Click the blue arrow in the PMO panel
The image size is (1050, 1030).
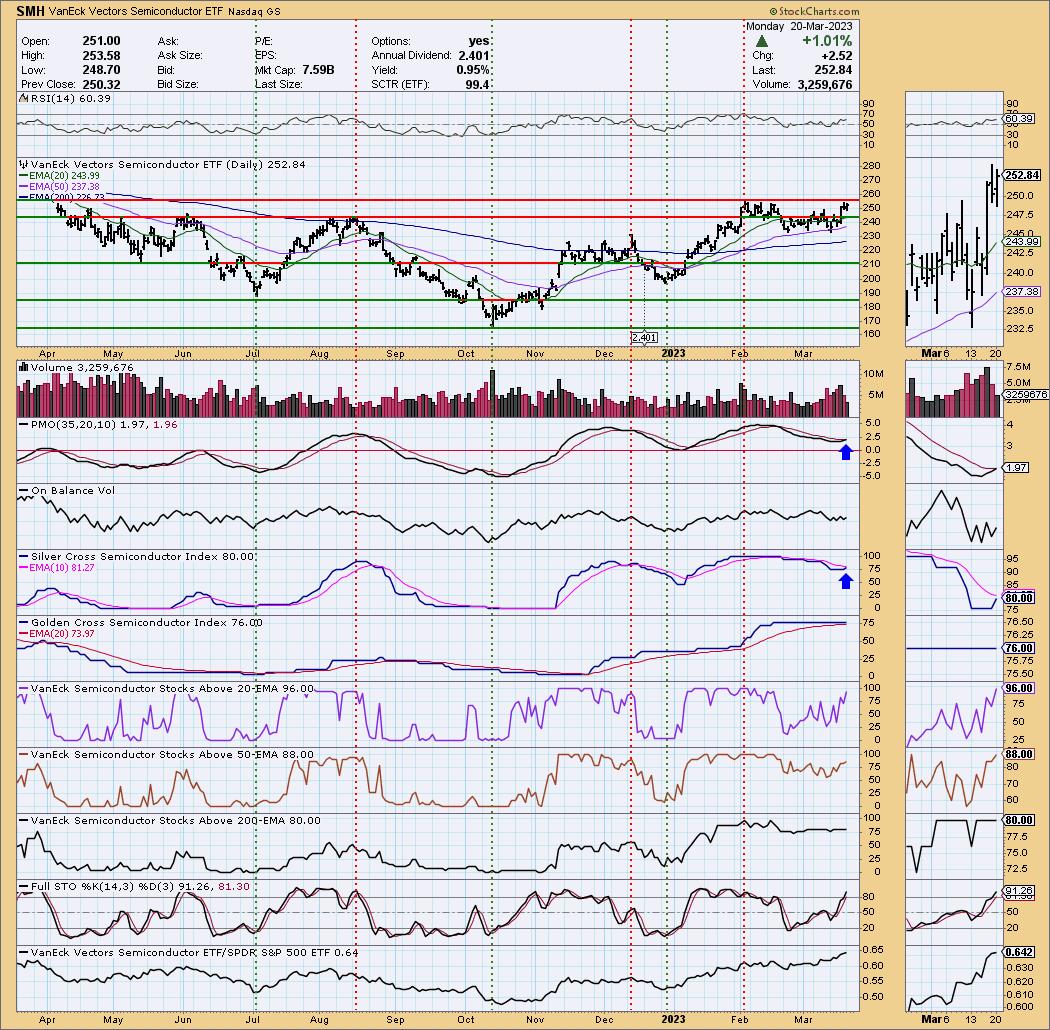846,451
